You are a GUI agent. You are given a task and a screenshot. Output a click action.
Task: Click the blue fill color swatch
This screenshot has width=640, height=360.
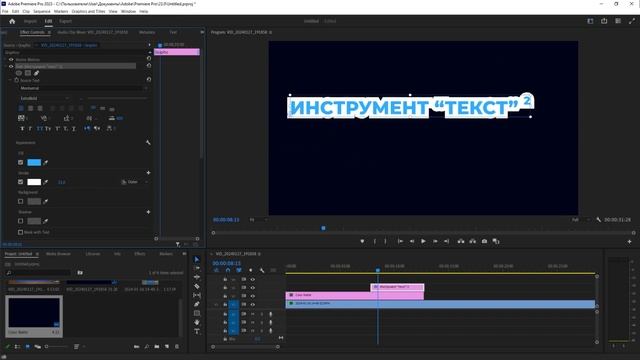point(34,162)
